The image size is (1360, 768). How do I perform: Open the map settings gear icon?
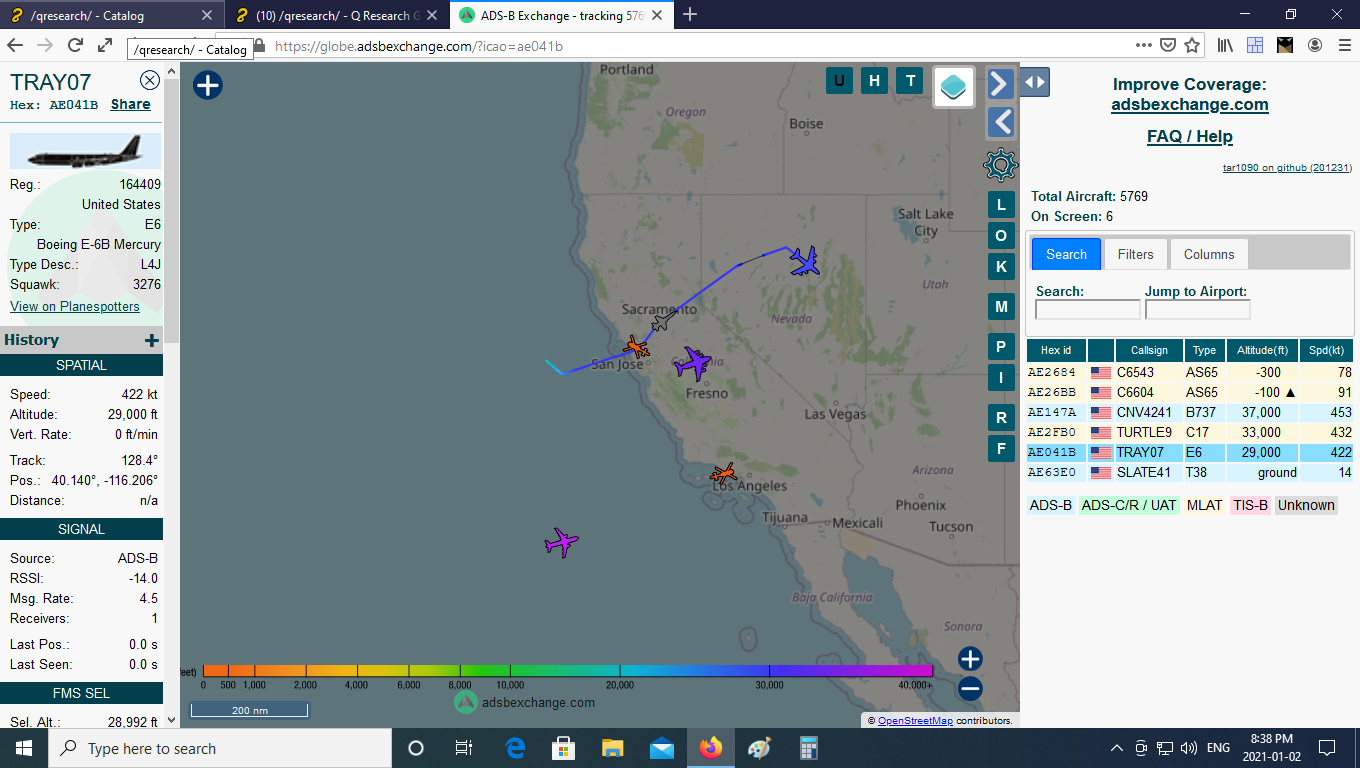pos(1000,164)
